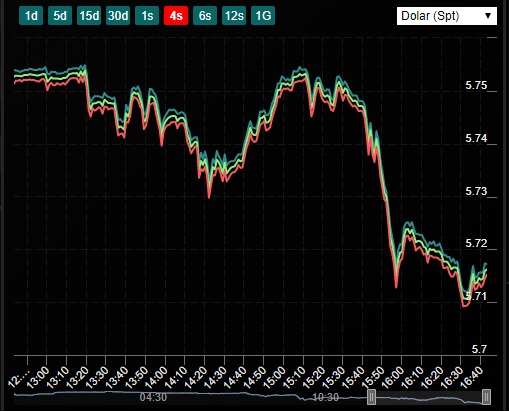Switch chart to 5d range
Viewport: 509px width, 412px height.
[x=60, y=16]
